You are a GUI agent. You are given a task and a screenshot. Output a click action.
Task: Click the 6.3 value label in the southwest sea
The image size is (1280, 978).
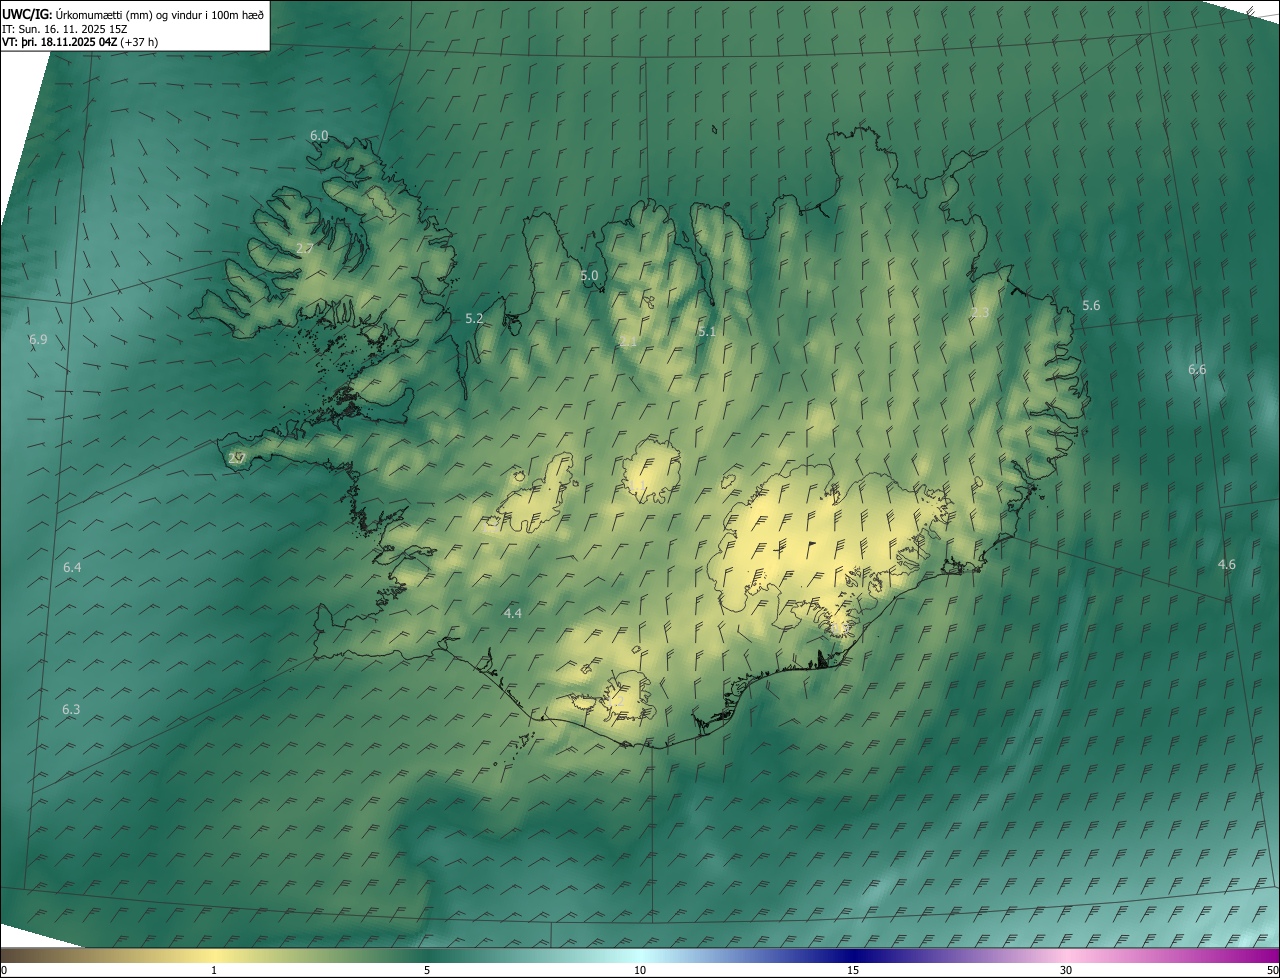71,710
